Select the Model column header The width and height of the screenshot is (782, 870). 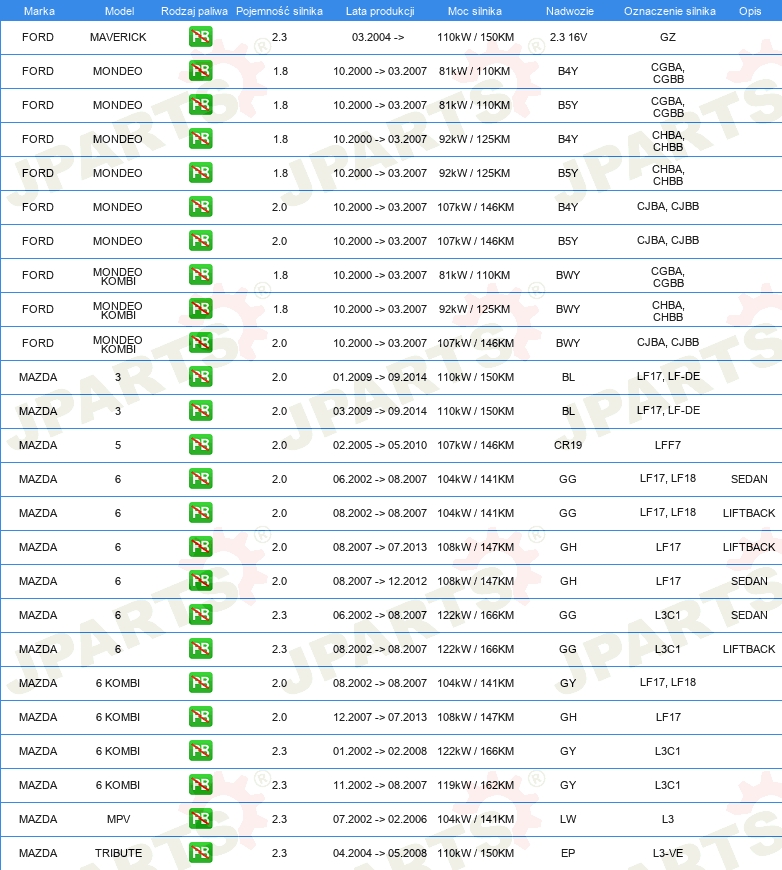point(119,11)
